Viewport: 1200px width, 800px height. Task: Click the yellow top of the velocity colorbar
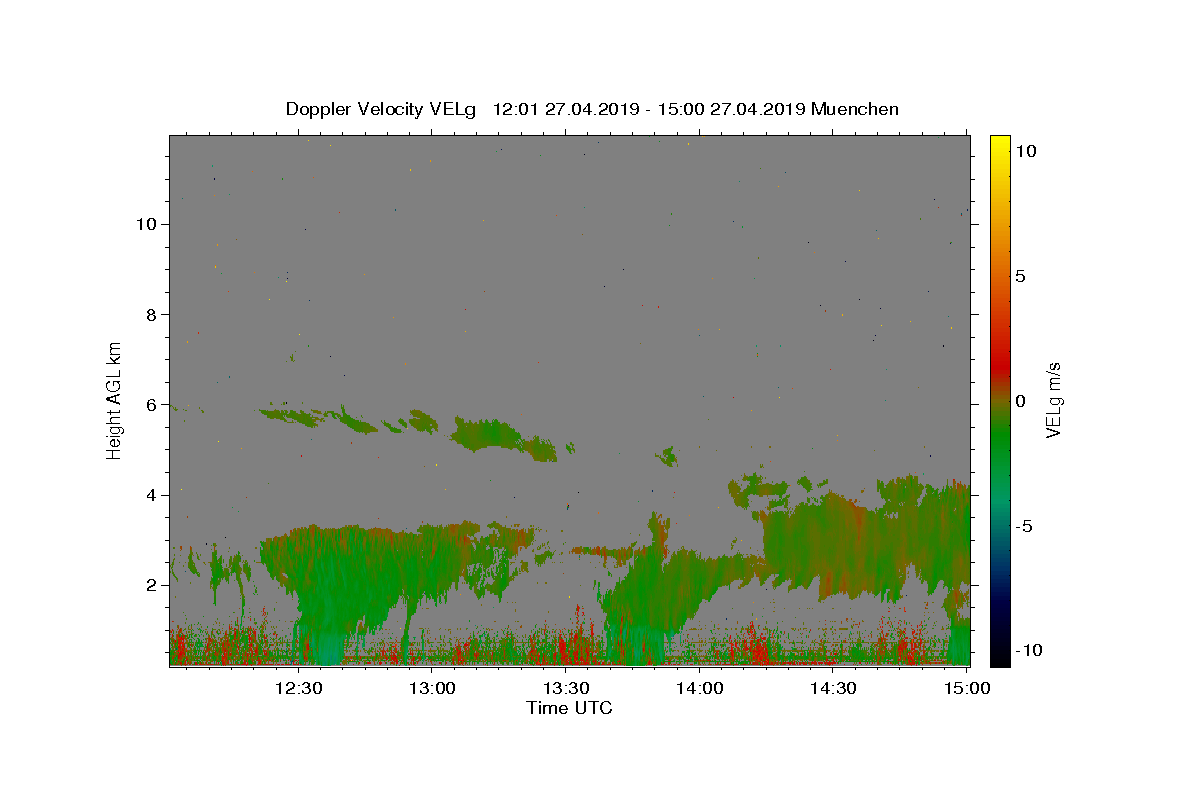pos(999,142)
